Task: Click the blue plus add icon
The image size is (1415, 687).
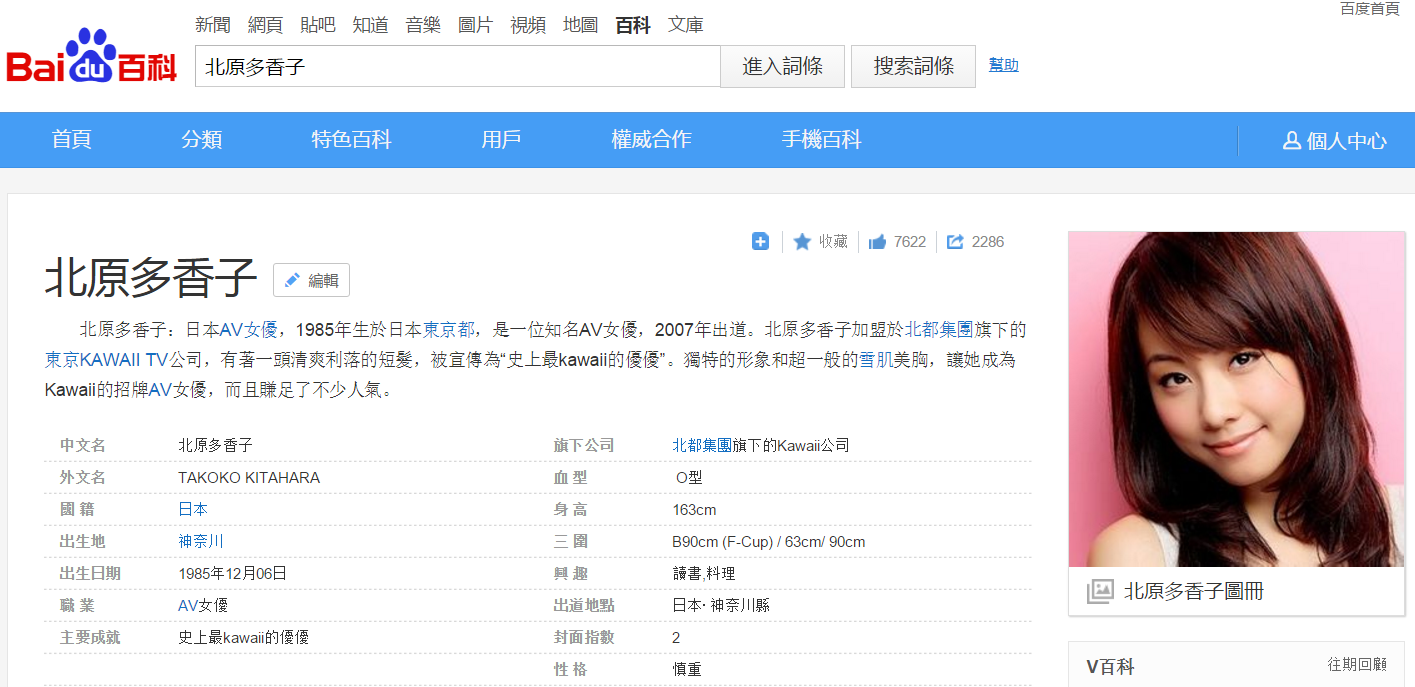Action: click(x=760, y=241)
